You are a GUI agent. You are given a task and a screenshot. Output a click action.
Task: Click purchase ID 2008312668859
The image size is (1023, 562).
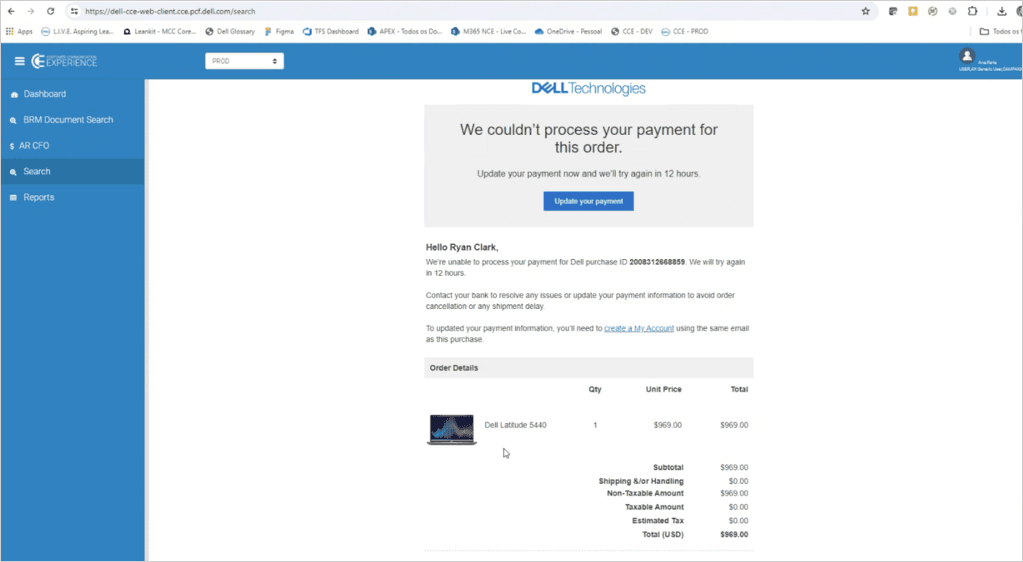[657, 262]
